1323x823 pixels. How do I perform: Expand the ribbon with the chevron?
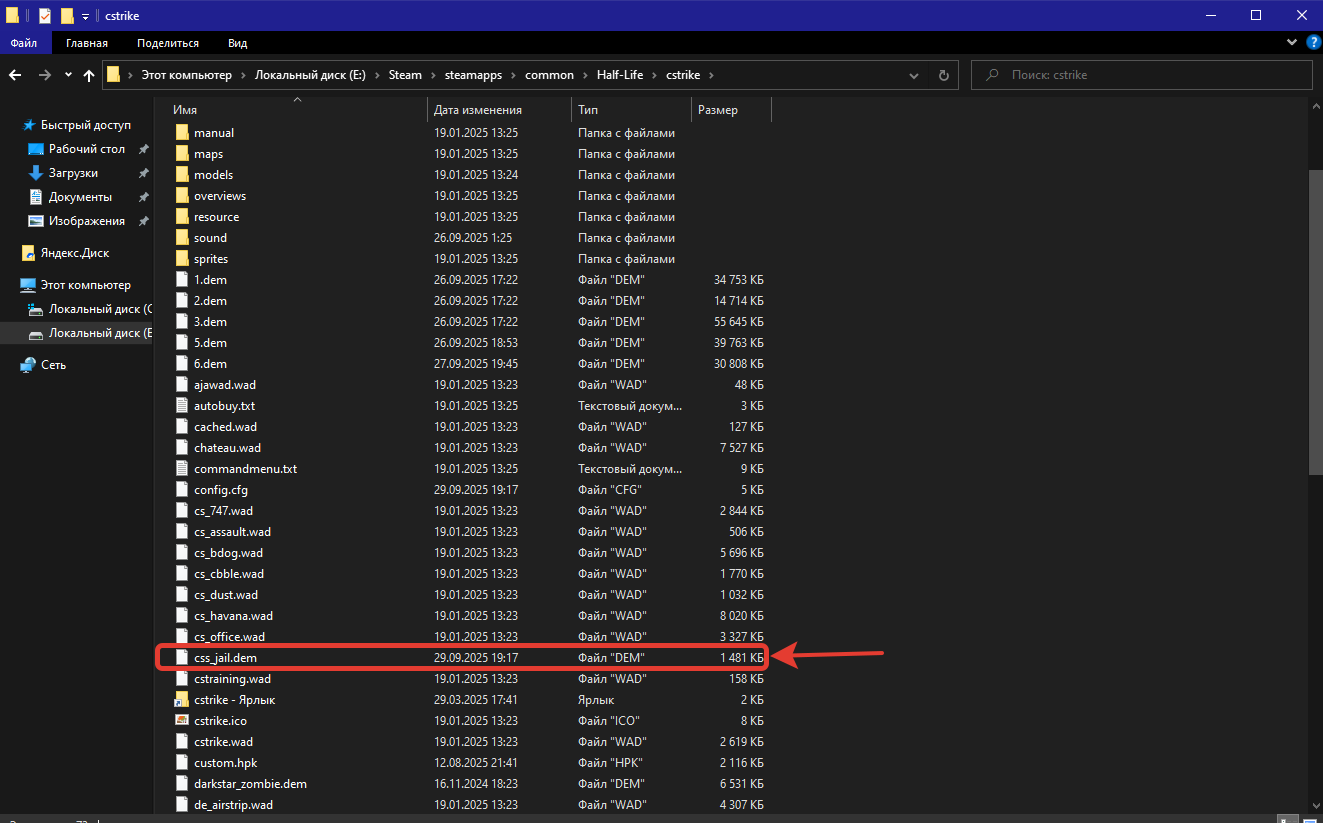tap(1291, 43)
